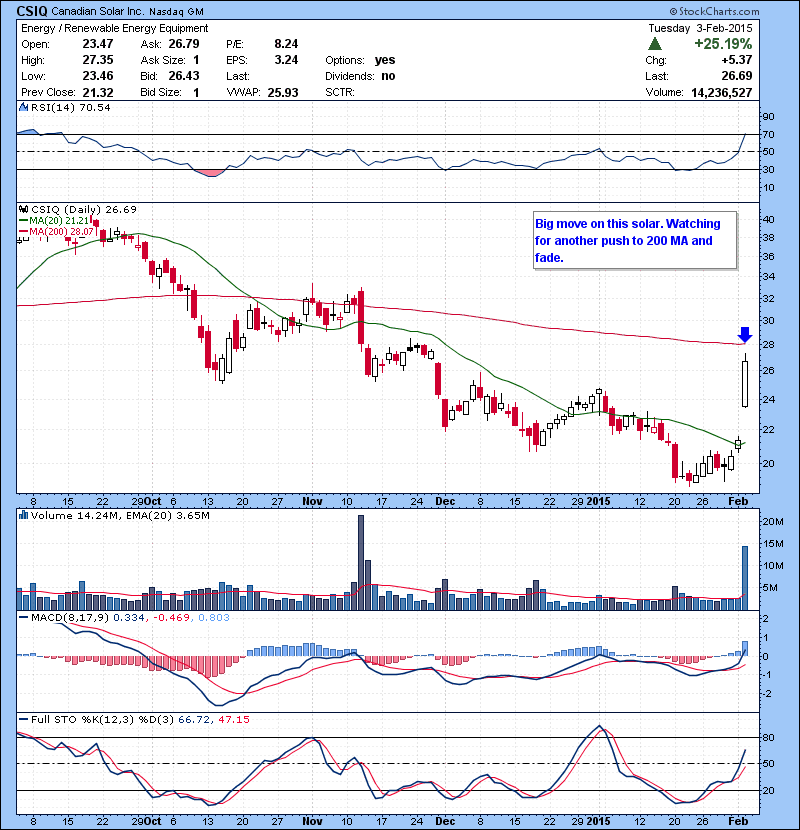Select the MA(200) 28.07 legend entry
Image resolution: width=800 pixels, height=830 pixels.
56,232
